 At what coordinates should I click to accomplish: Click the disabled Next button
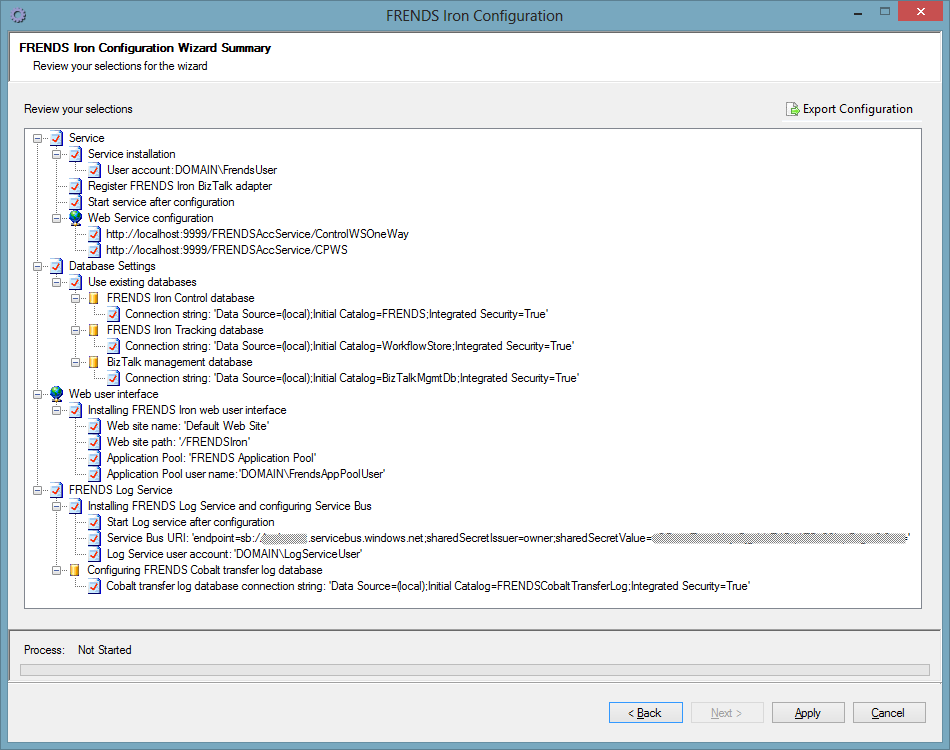[x=726, y=713]
